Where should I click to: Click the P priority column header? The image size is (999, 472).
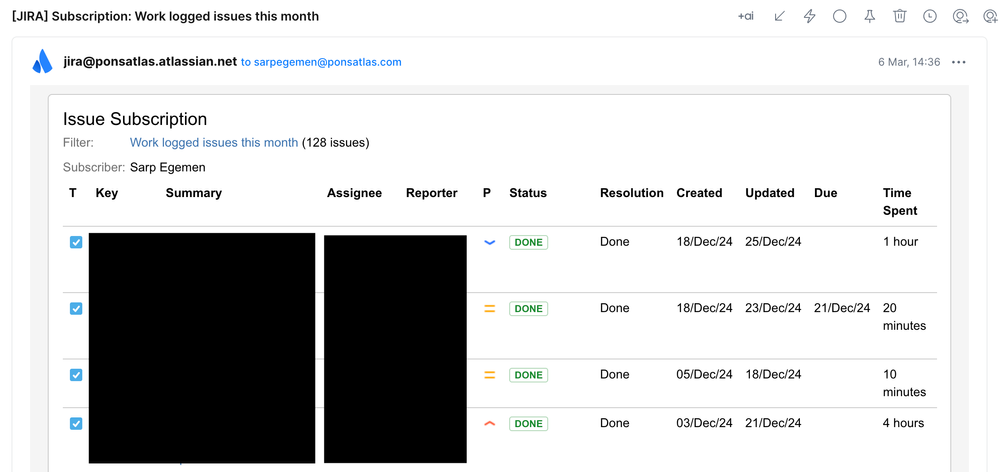[487, 193]
